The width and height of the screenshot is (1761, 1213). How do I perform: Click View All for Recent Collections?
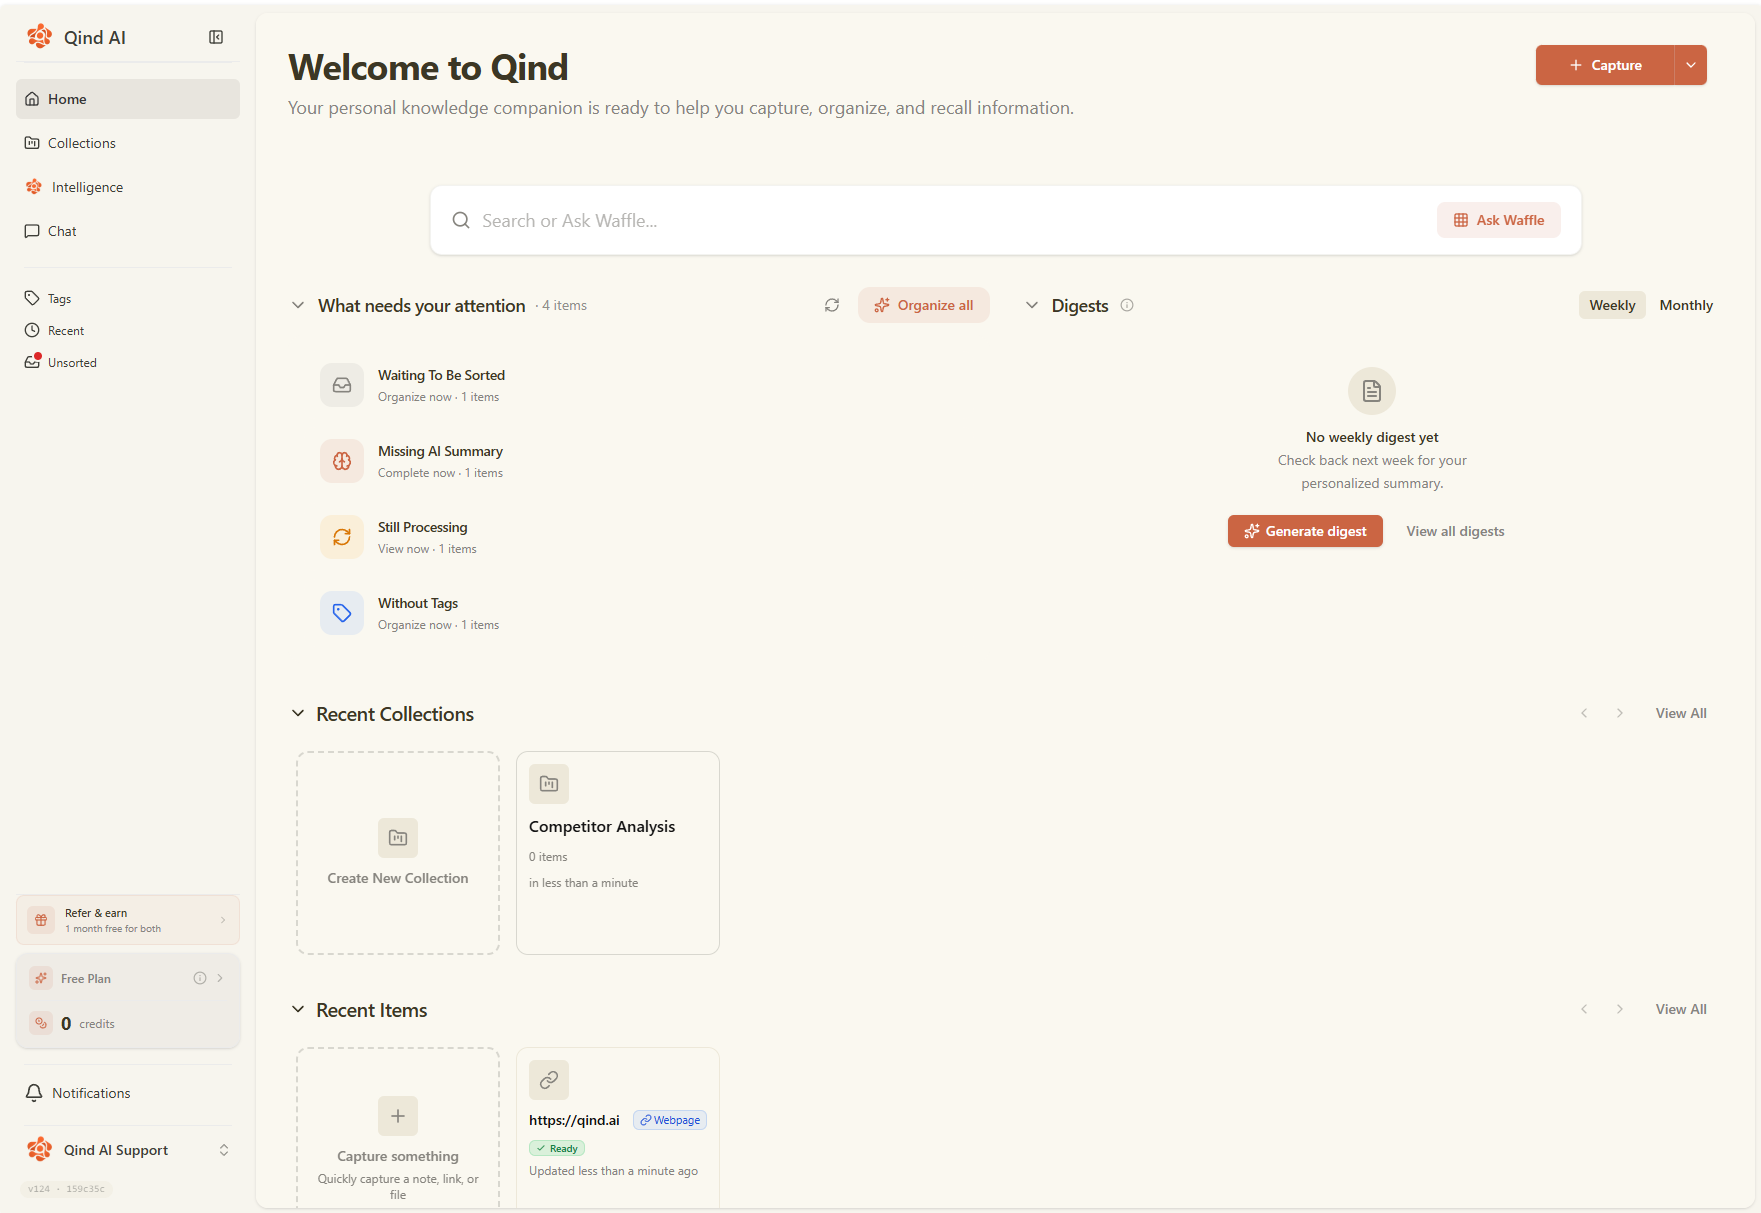click(1681, 713)
